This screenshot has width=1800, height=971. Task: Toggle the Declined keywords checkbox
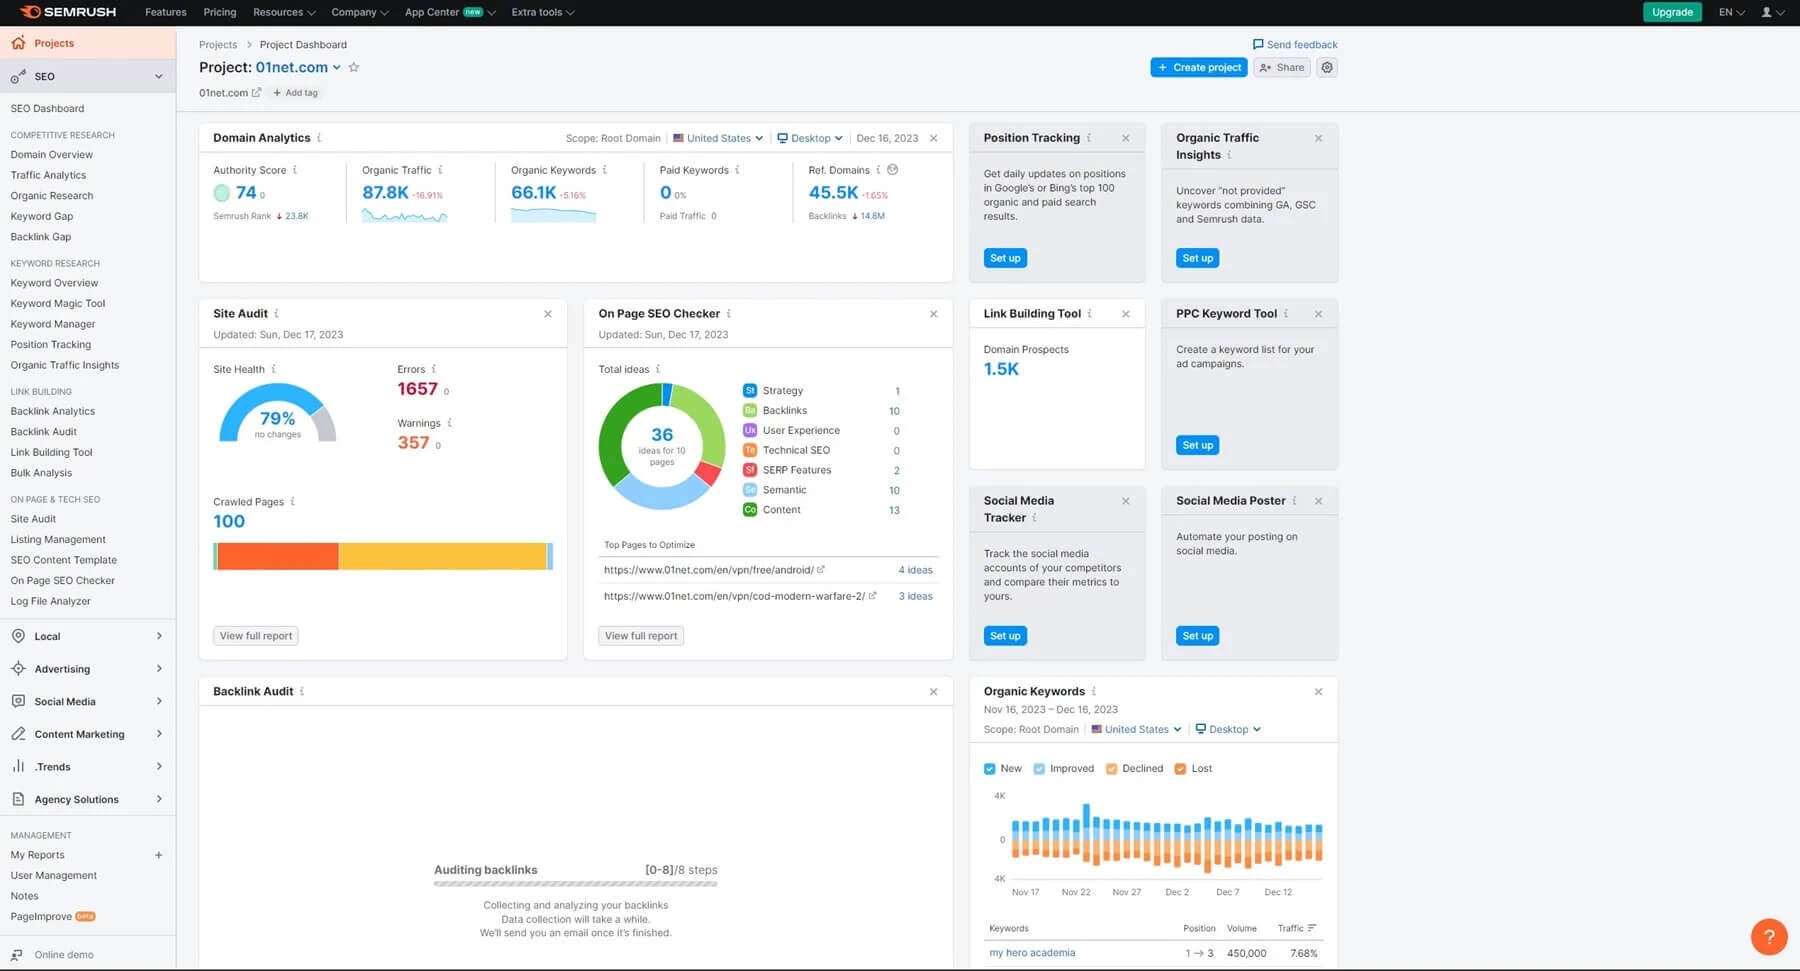tap(1111, 769)
